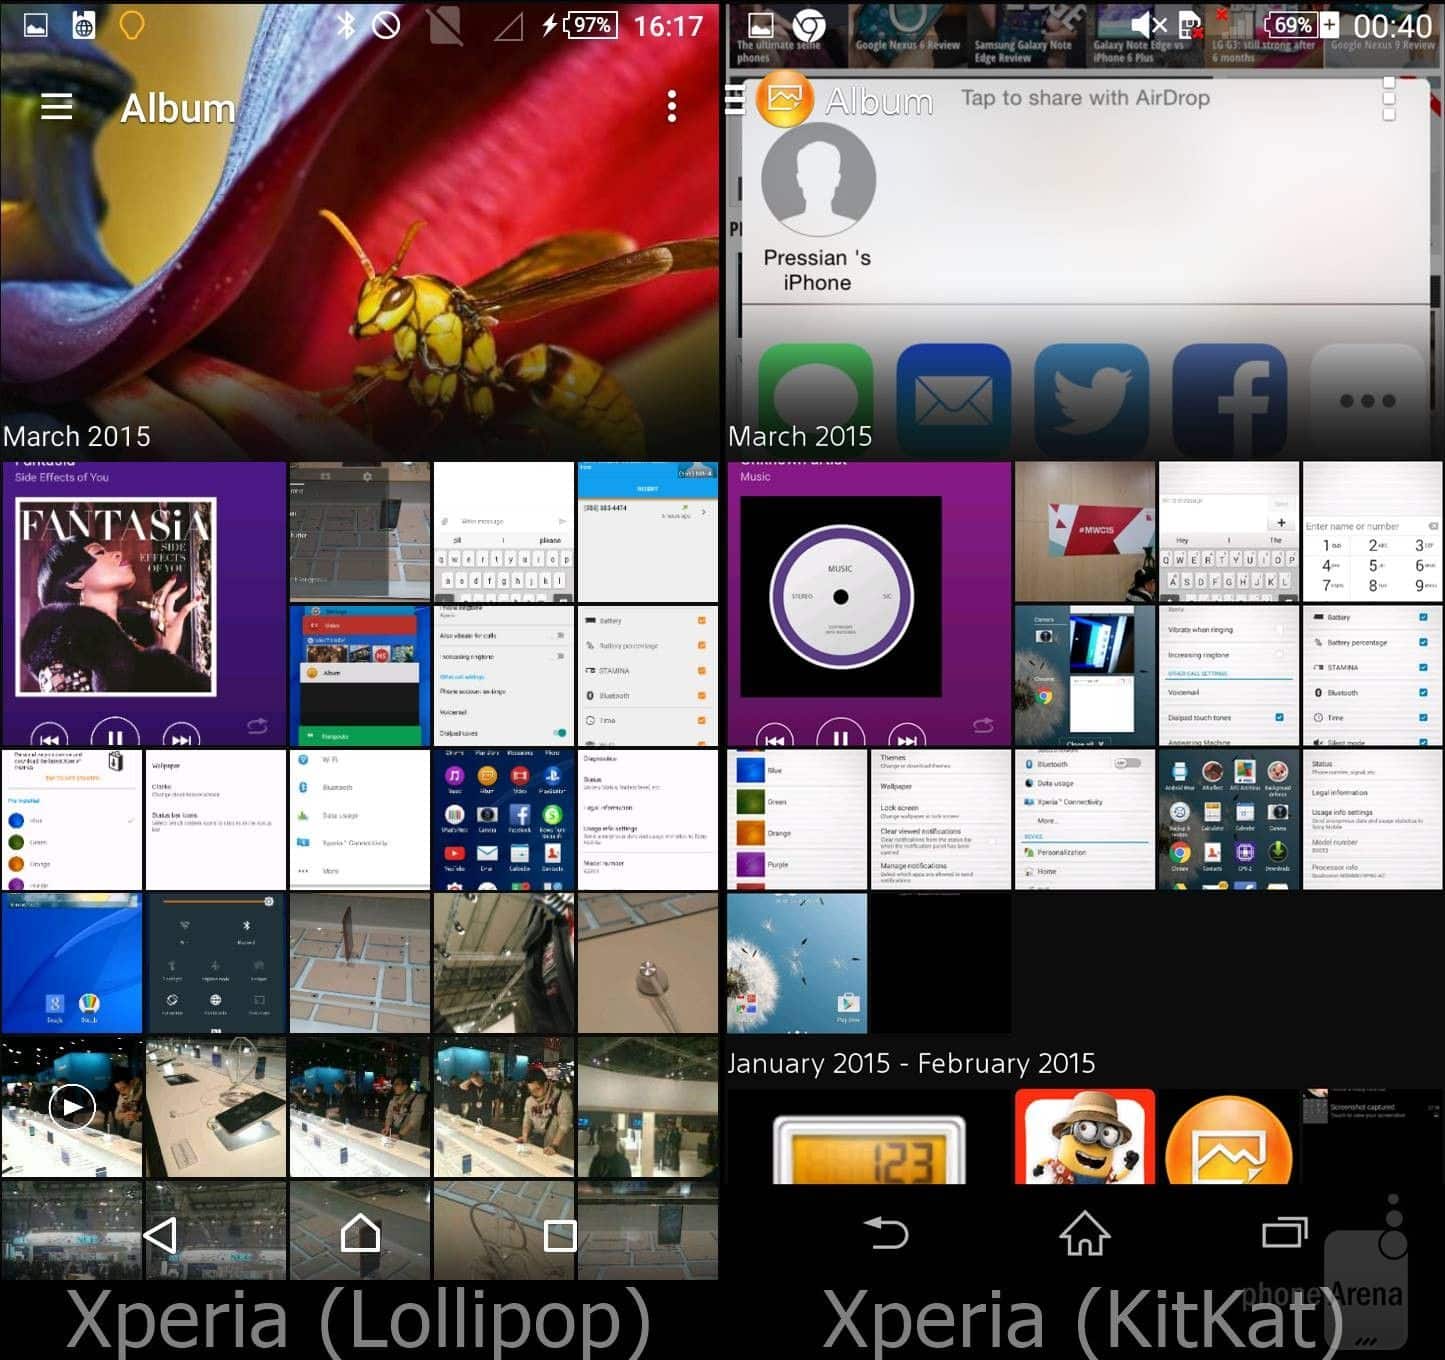Open the KitKat QWERTY keyboard screenshot thumbnail
The height and width of the screenshot is (1360, 1445).
[x=1229, y=532]
